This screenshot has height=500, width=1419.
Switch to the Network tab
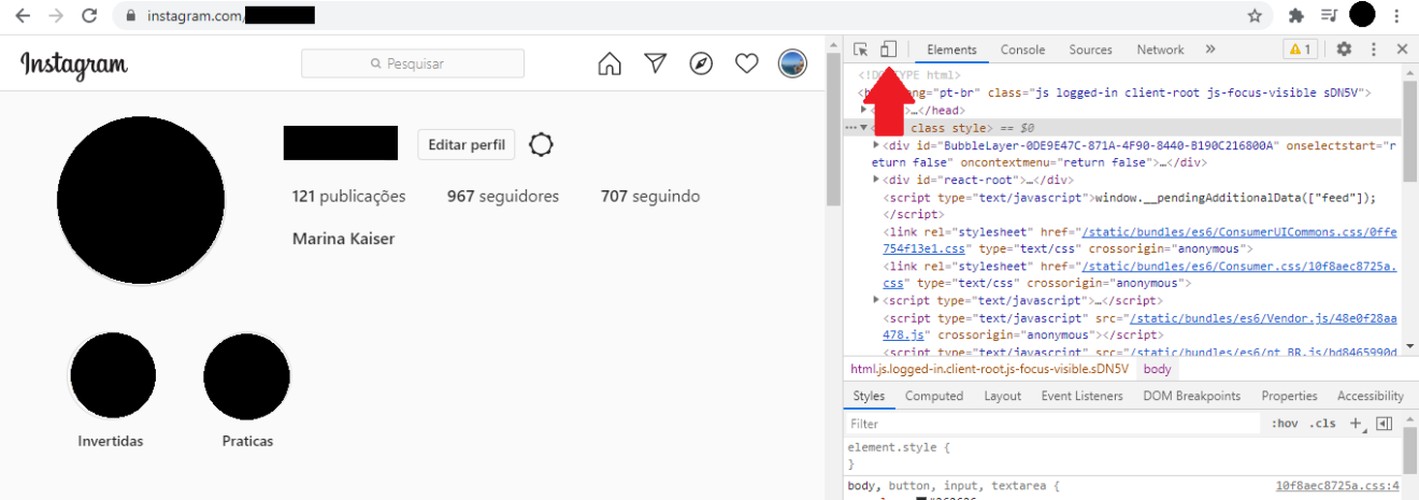1160,50
